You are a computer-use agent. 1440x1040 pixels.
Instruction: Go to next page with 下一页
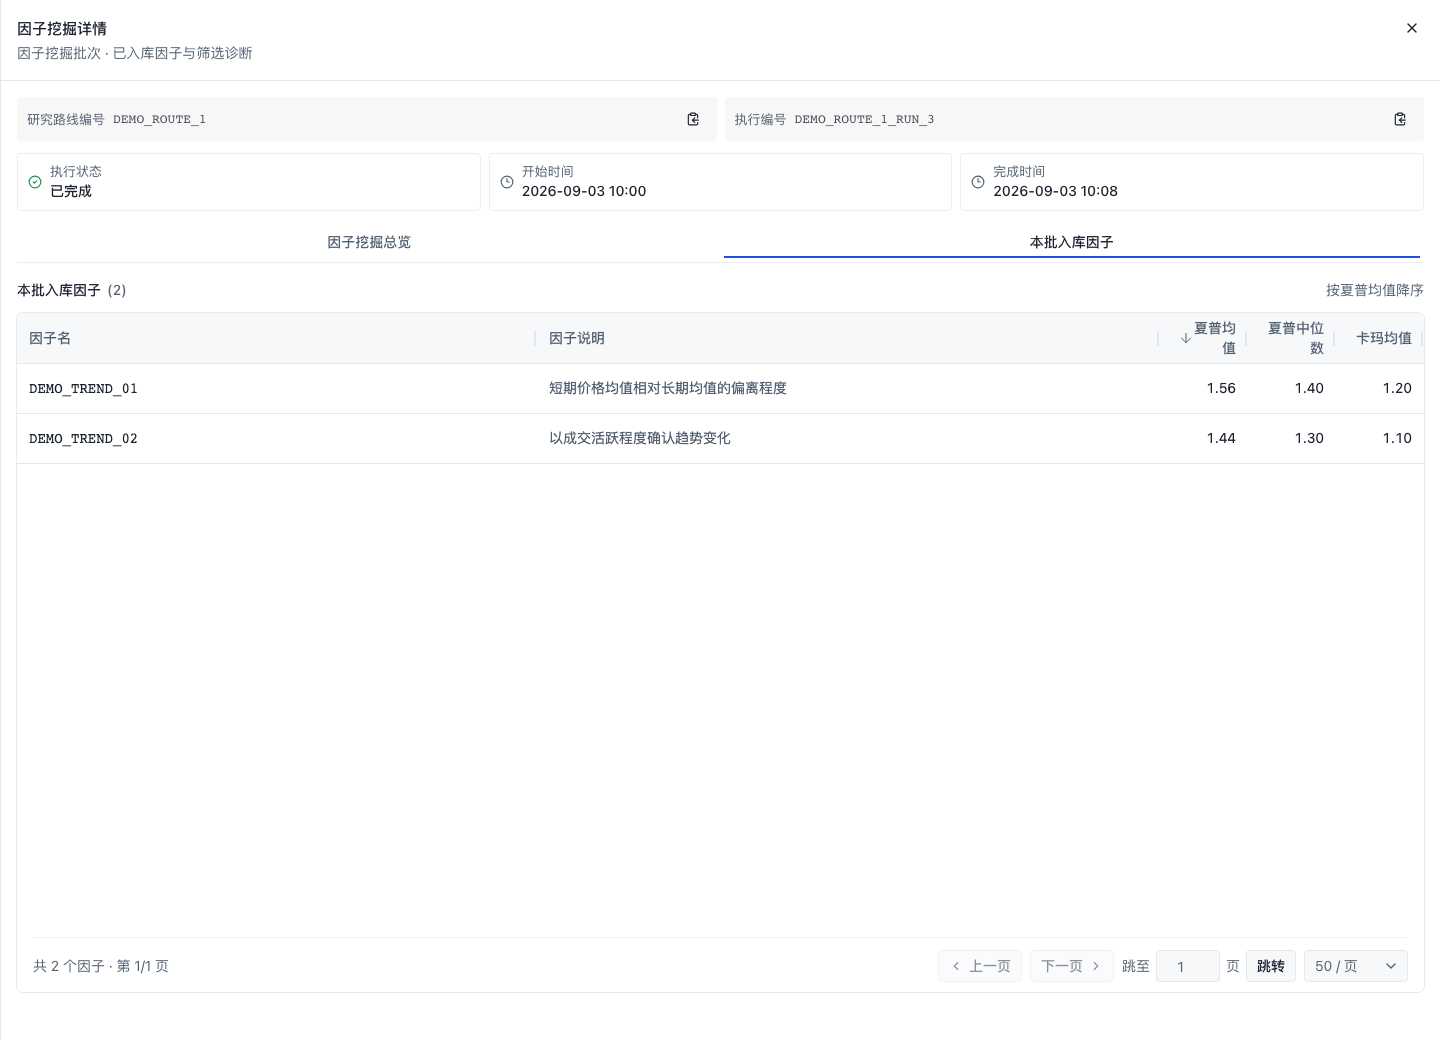pos(1071,966)
